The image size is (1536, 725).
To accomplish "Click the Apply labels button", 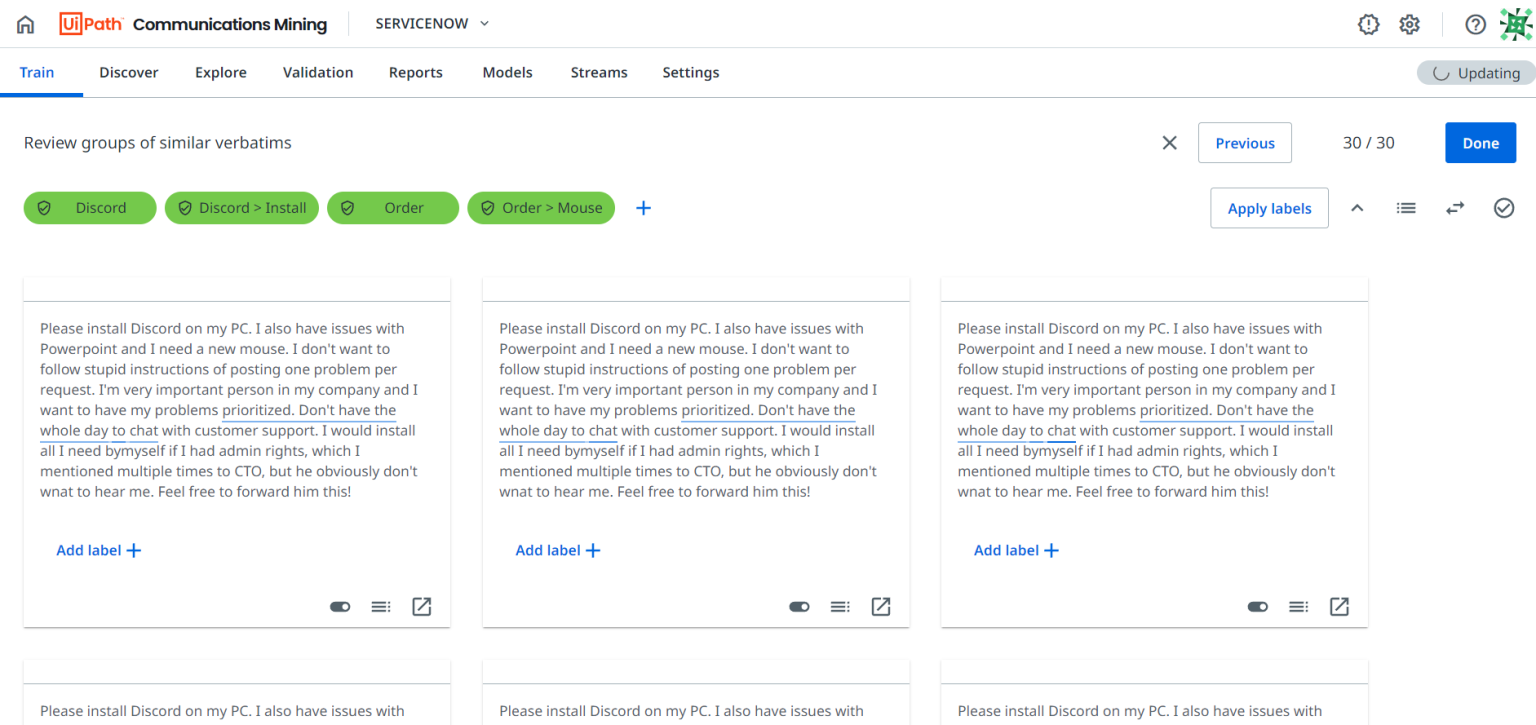I will pos(1269,207).
